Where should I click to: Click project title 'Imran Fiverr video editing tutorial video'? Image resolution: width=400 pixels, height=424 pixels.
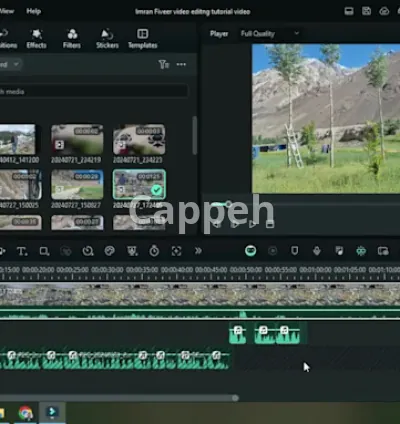[x=193, y=12]
